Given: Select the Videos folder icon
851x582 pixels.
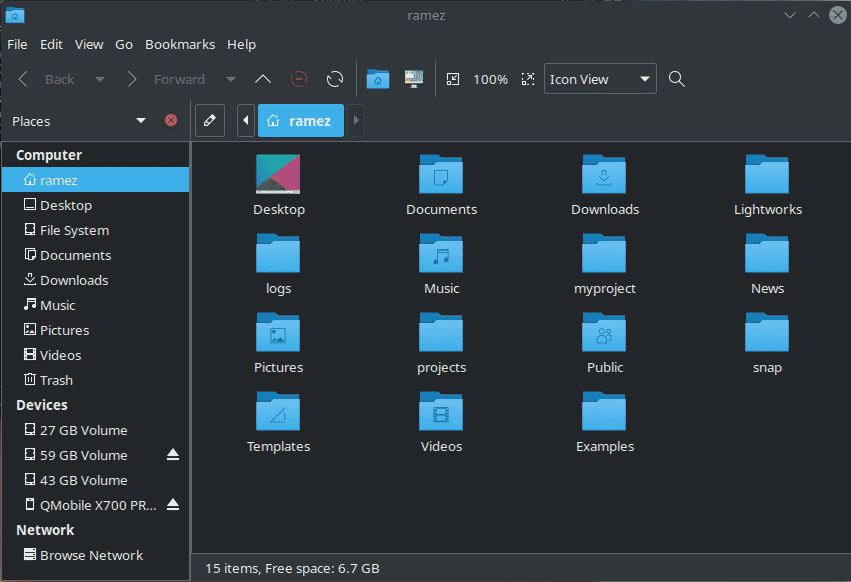Looking at the screenshot, I should click(x=441, y=411).
